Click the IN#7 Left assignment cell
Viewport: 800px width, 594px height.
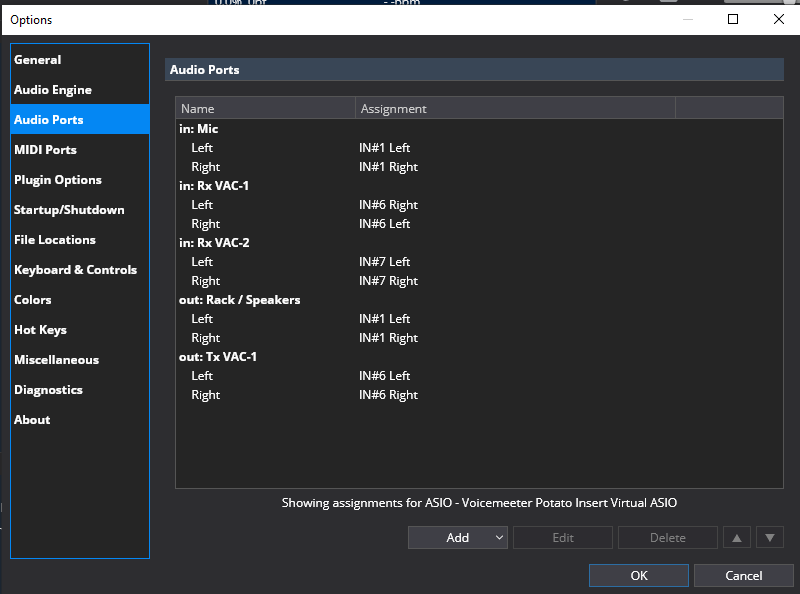384,262
